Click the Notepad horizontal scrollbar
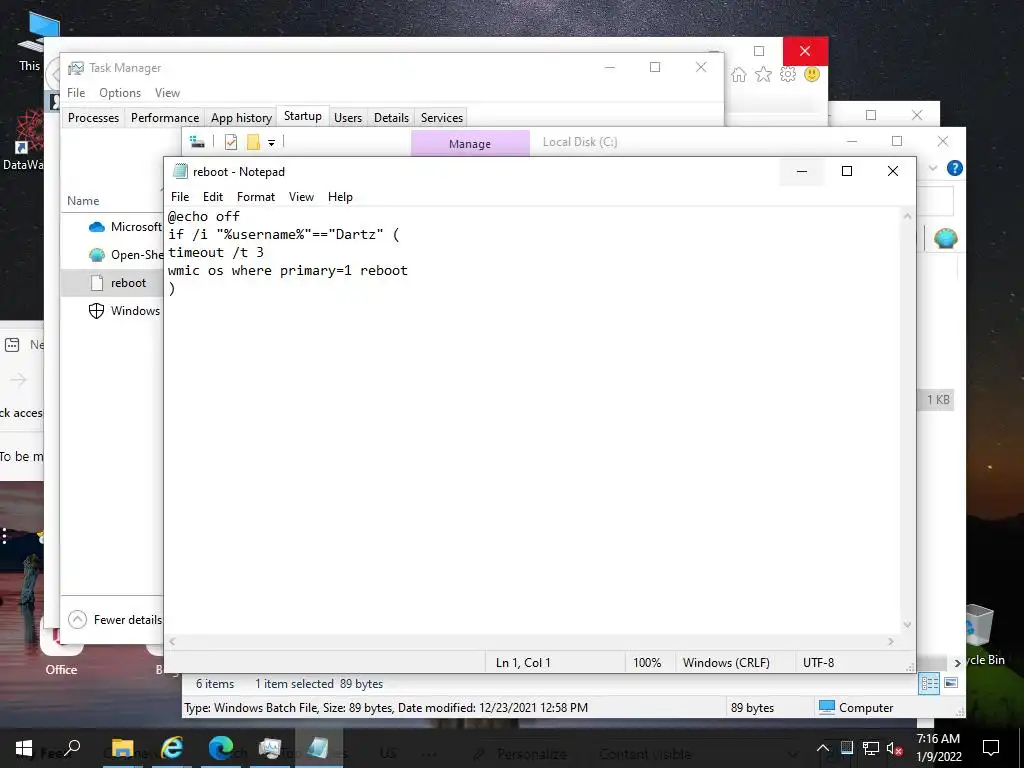The height and width of the screenshot is (768, 1024). click(x=531, y=641)
